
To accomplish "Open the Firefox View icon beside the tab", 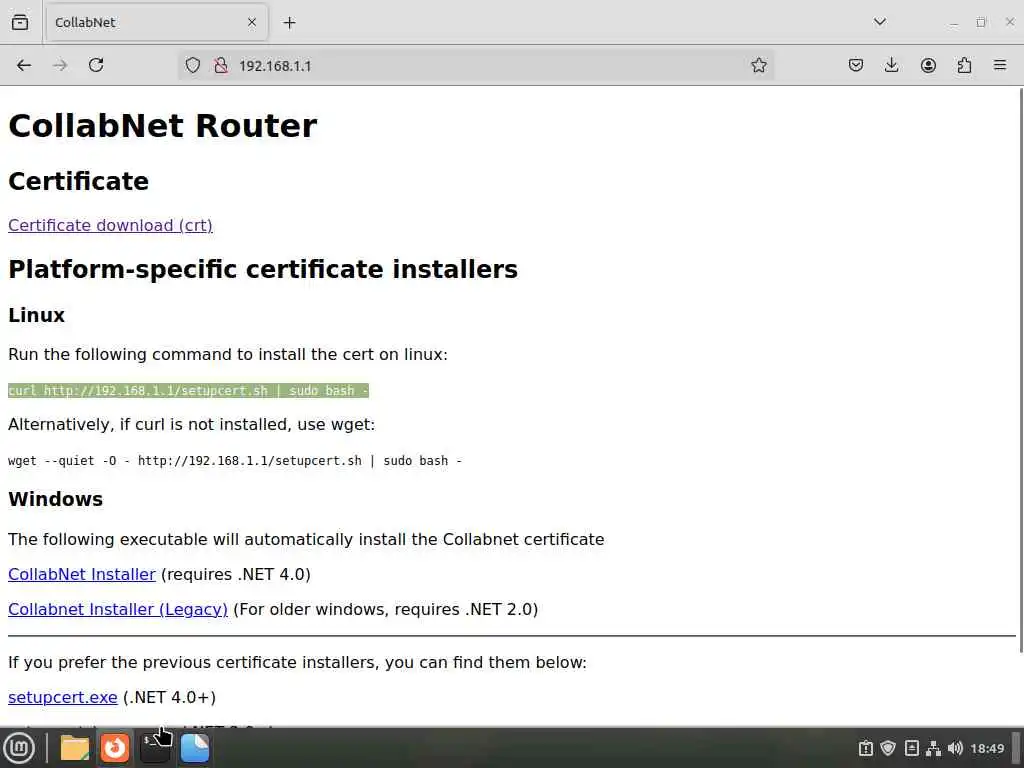I will tap(20, 22).
